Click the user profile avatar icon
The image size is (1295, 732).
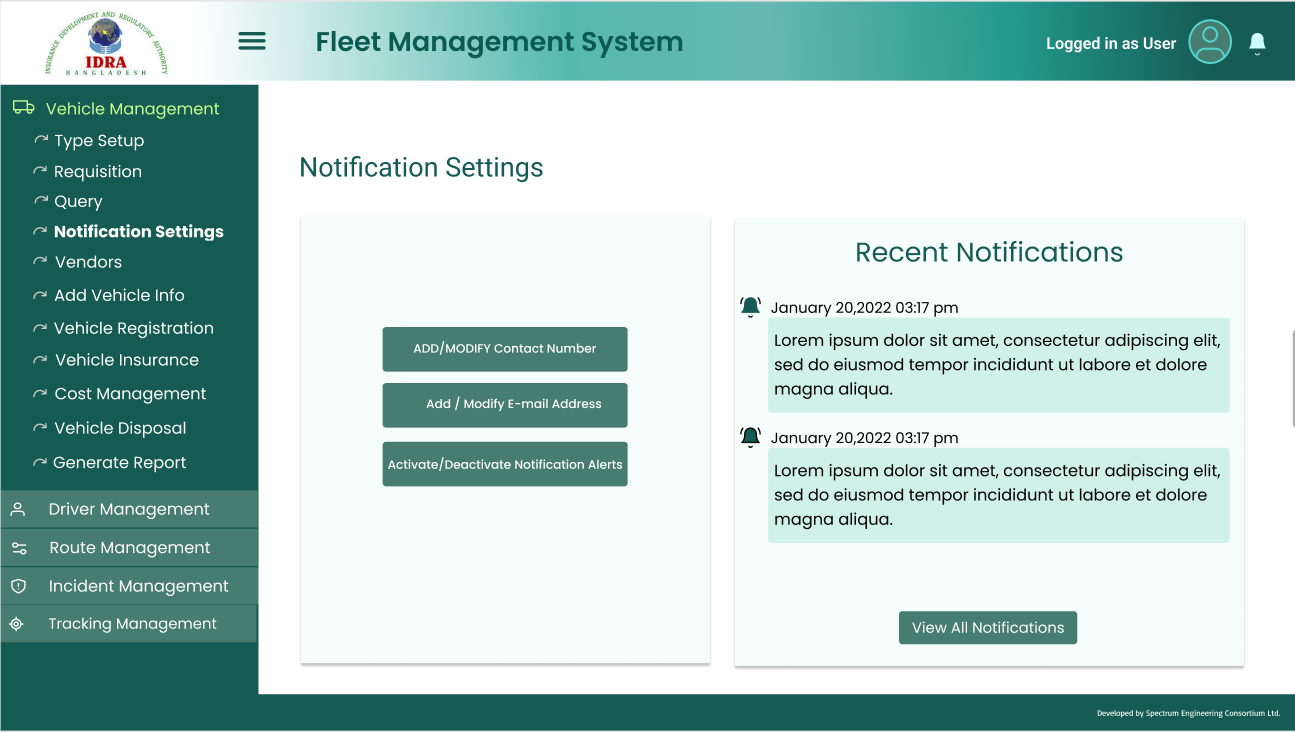[1210, 42]
